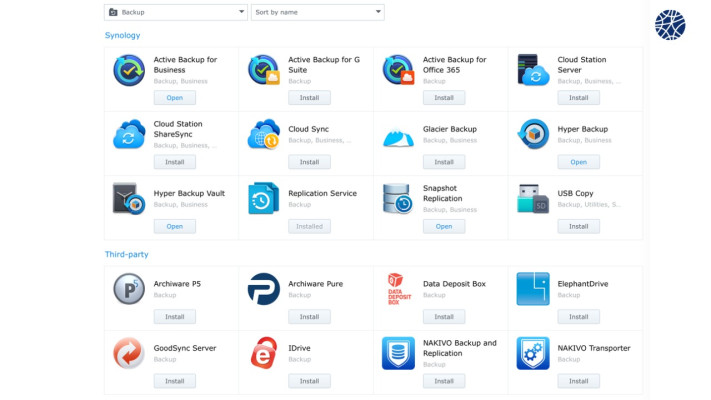This screenshot has width=711, height=400.
Task: Install USB Copy package
Action: pyautogui.click(x=579, y=227)
